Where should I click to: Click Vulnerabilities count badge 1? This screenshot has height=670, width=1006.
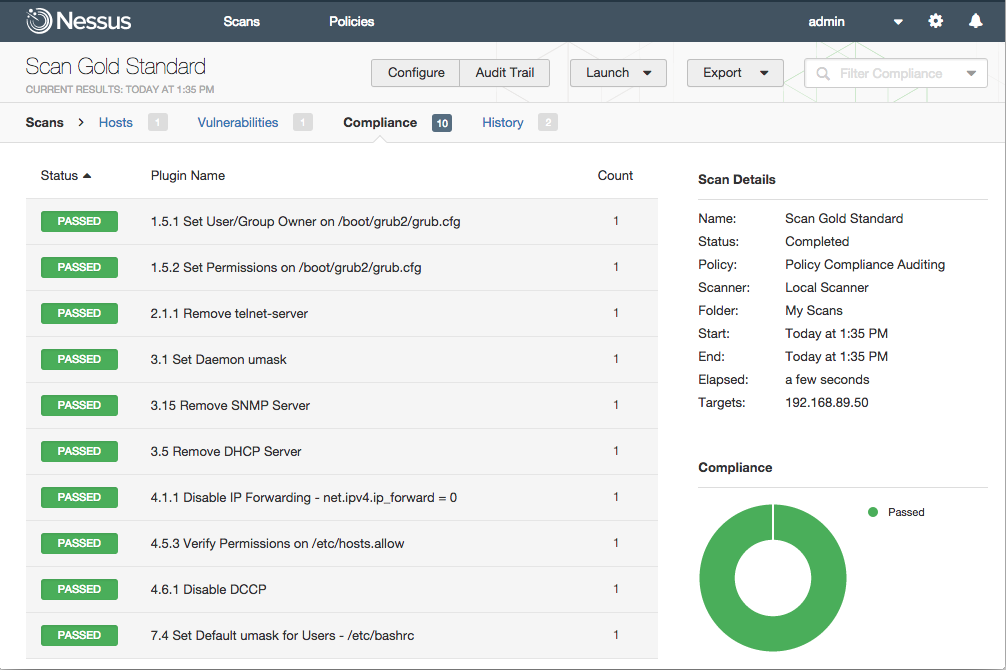[x=303, y=123]
